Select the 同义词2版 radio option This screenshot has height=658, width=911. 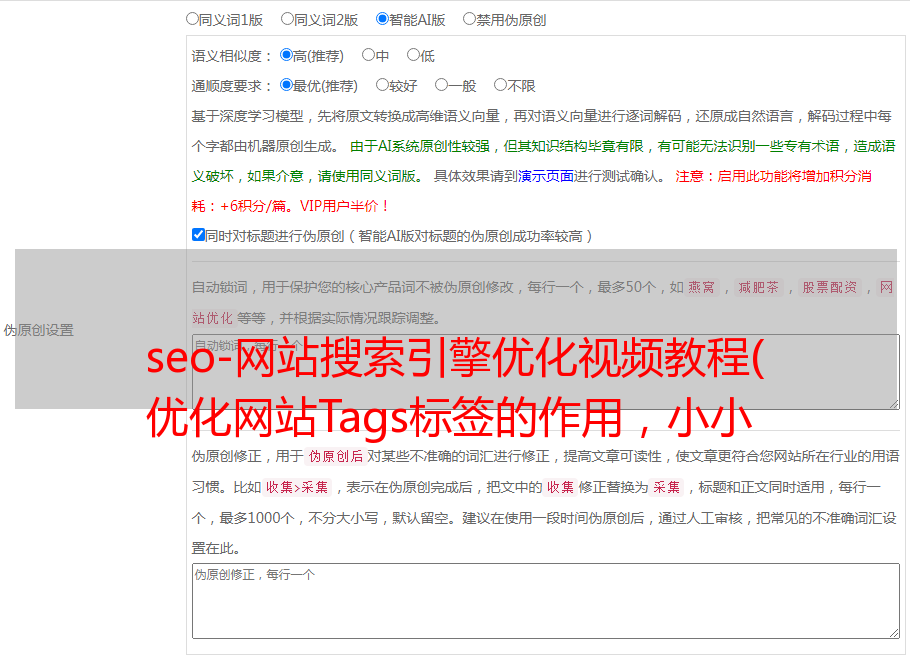pyautogui.click(x=287, y=19)
